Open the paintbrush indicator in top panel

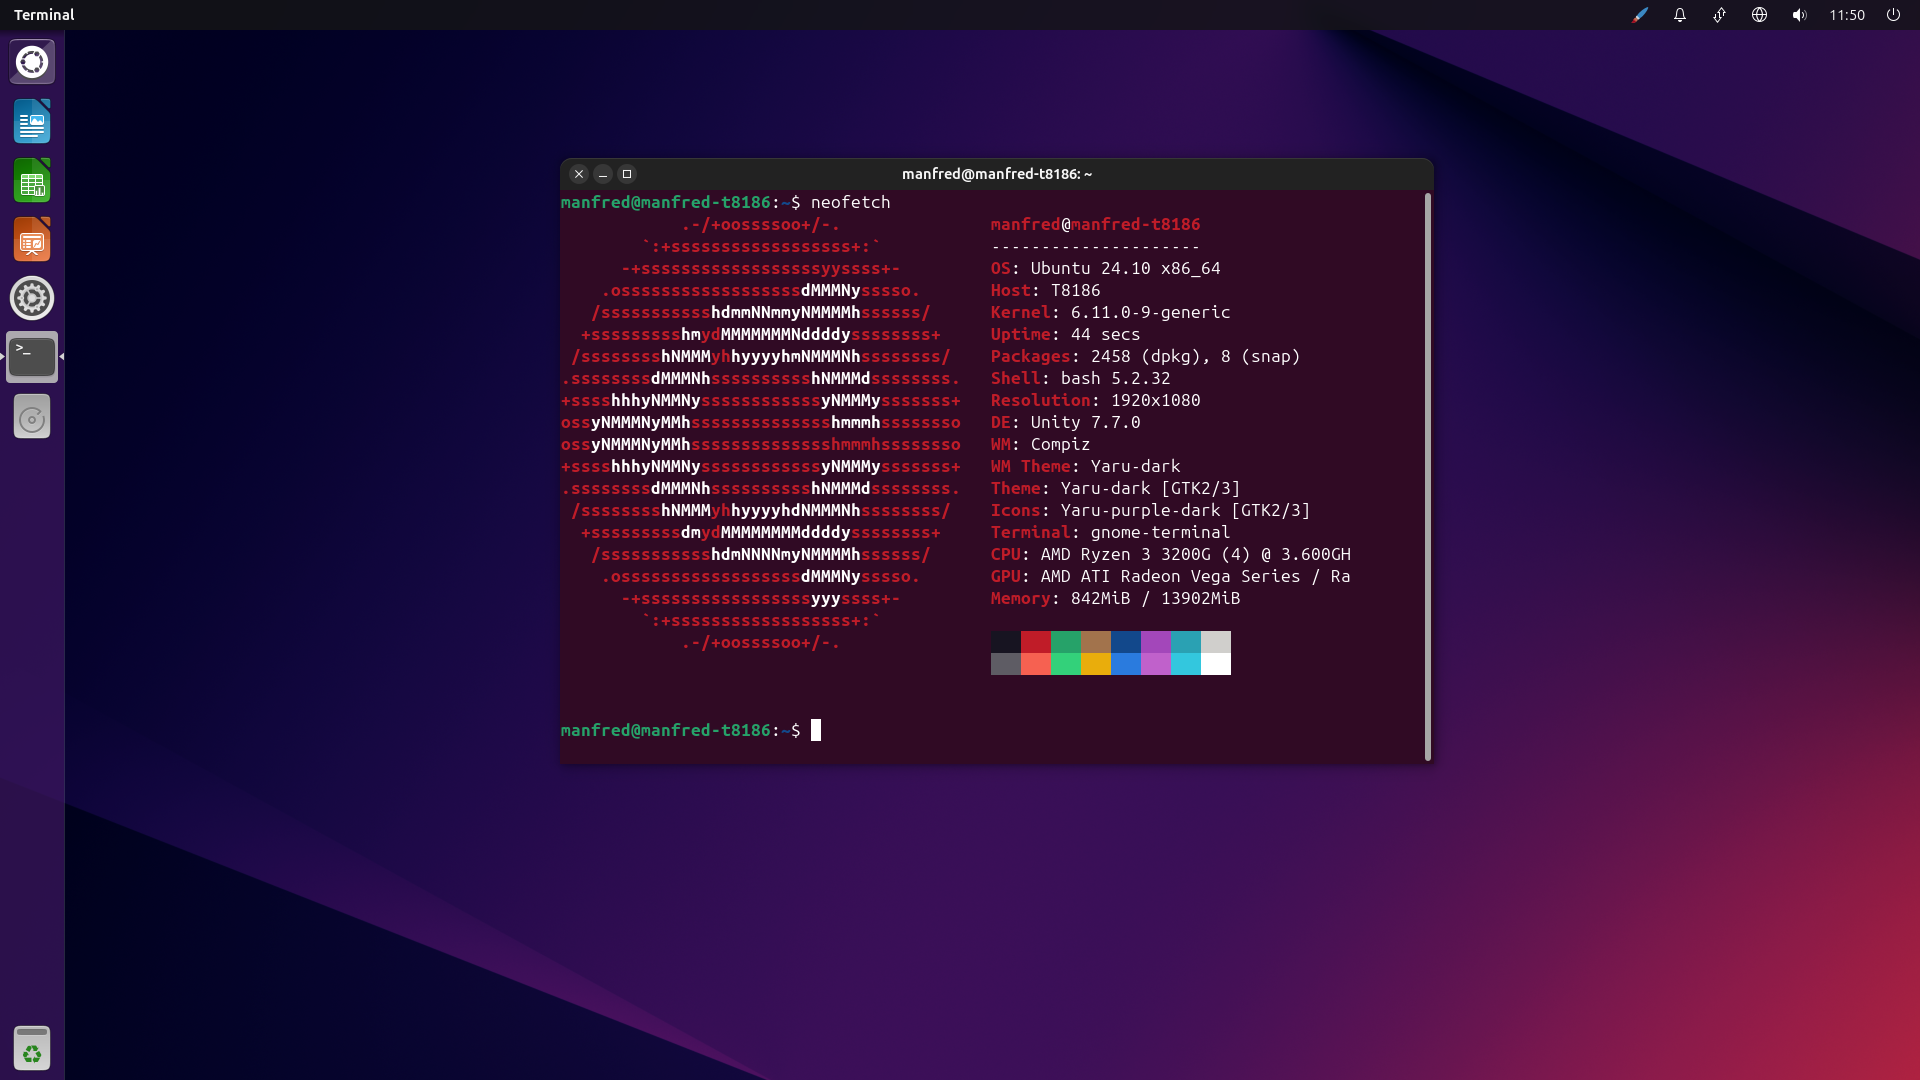tap(1640, 15)
